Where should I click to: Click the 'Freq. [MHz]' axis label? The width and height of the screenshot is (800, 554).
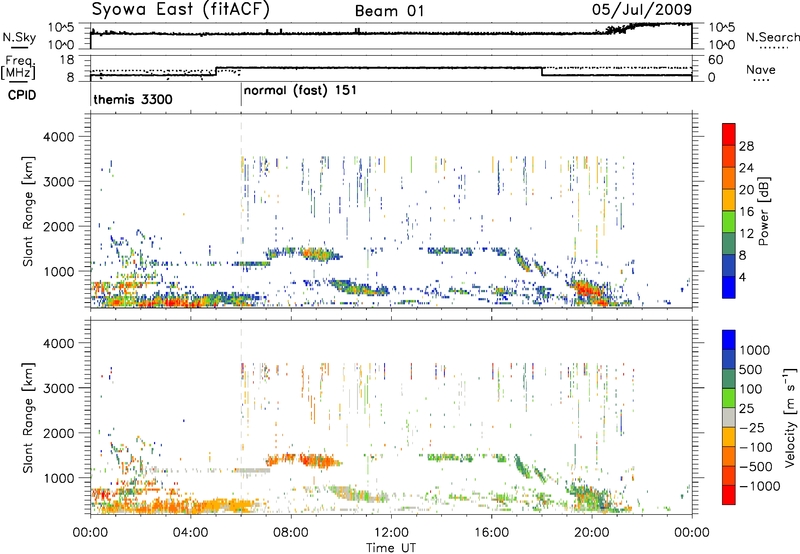[18, 68]
